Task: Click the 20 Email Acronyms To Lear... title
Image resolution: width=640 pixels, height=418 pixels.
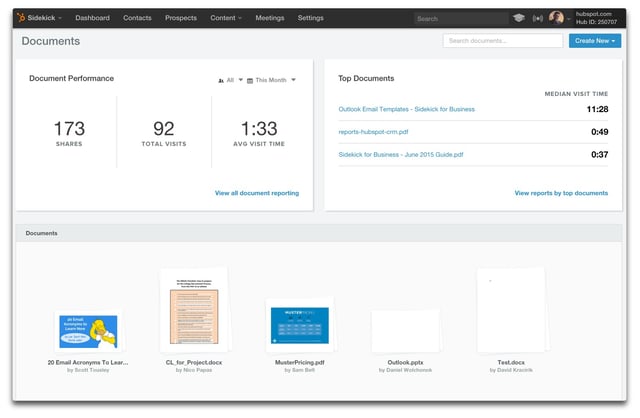Action: click(88, 362)
